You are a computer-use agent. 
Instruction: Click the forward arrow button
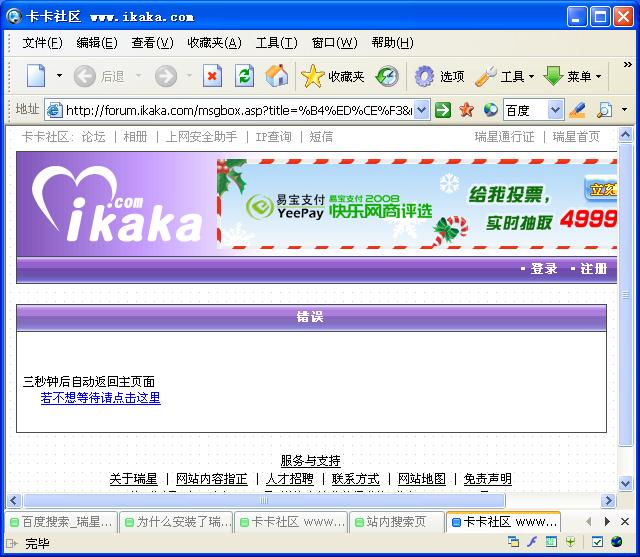[x=166, y=76]
